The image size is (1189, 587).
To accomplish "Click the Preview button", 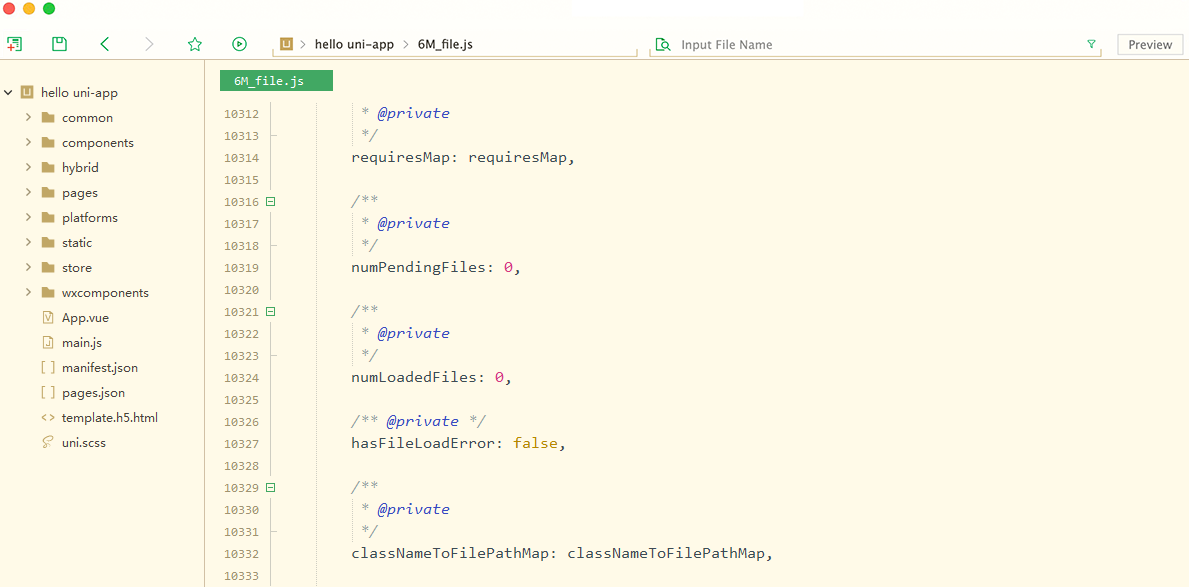I will [1150, 45].
